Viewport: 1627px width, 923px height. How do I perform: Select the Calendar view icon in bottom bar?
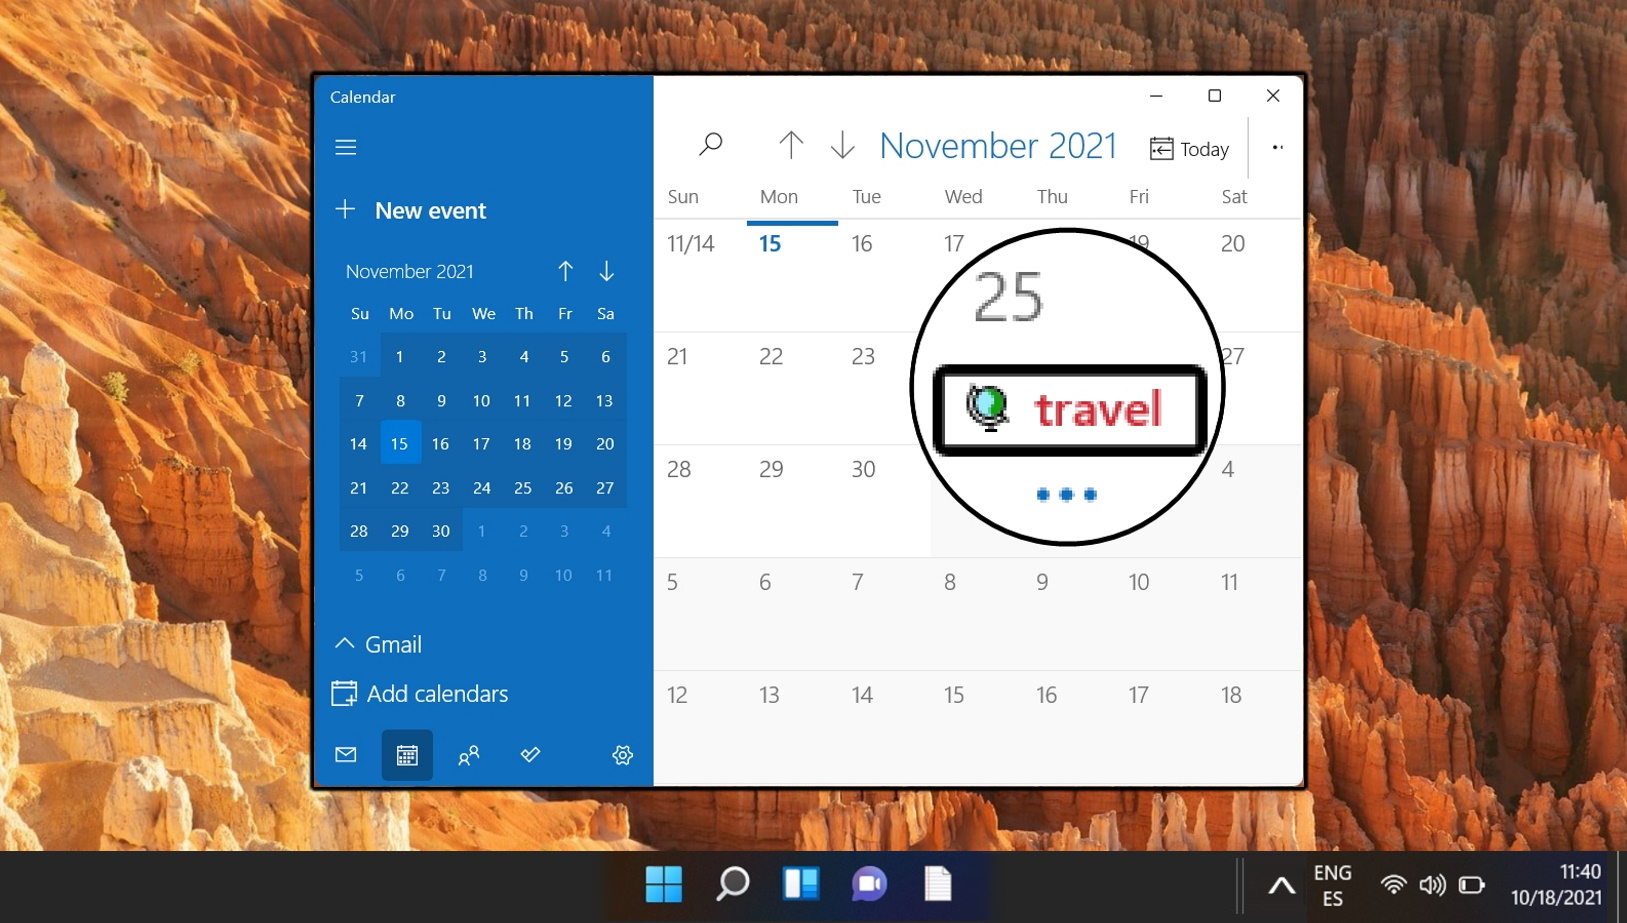tap(407, 755)
